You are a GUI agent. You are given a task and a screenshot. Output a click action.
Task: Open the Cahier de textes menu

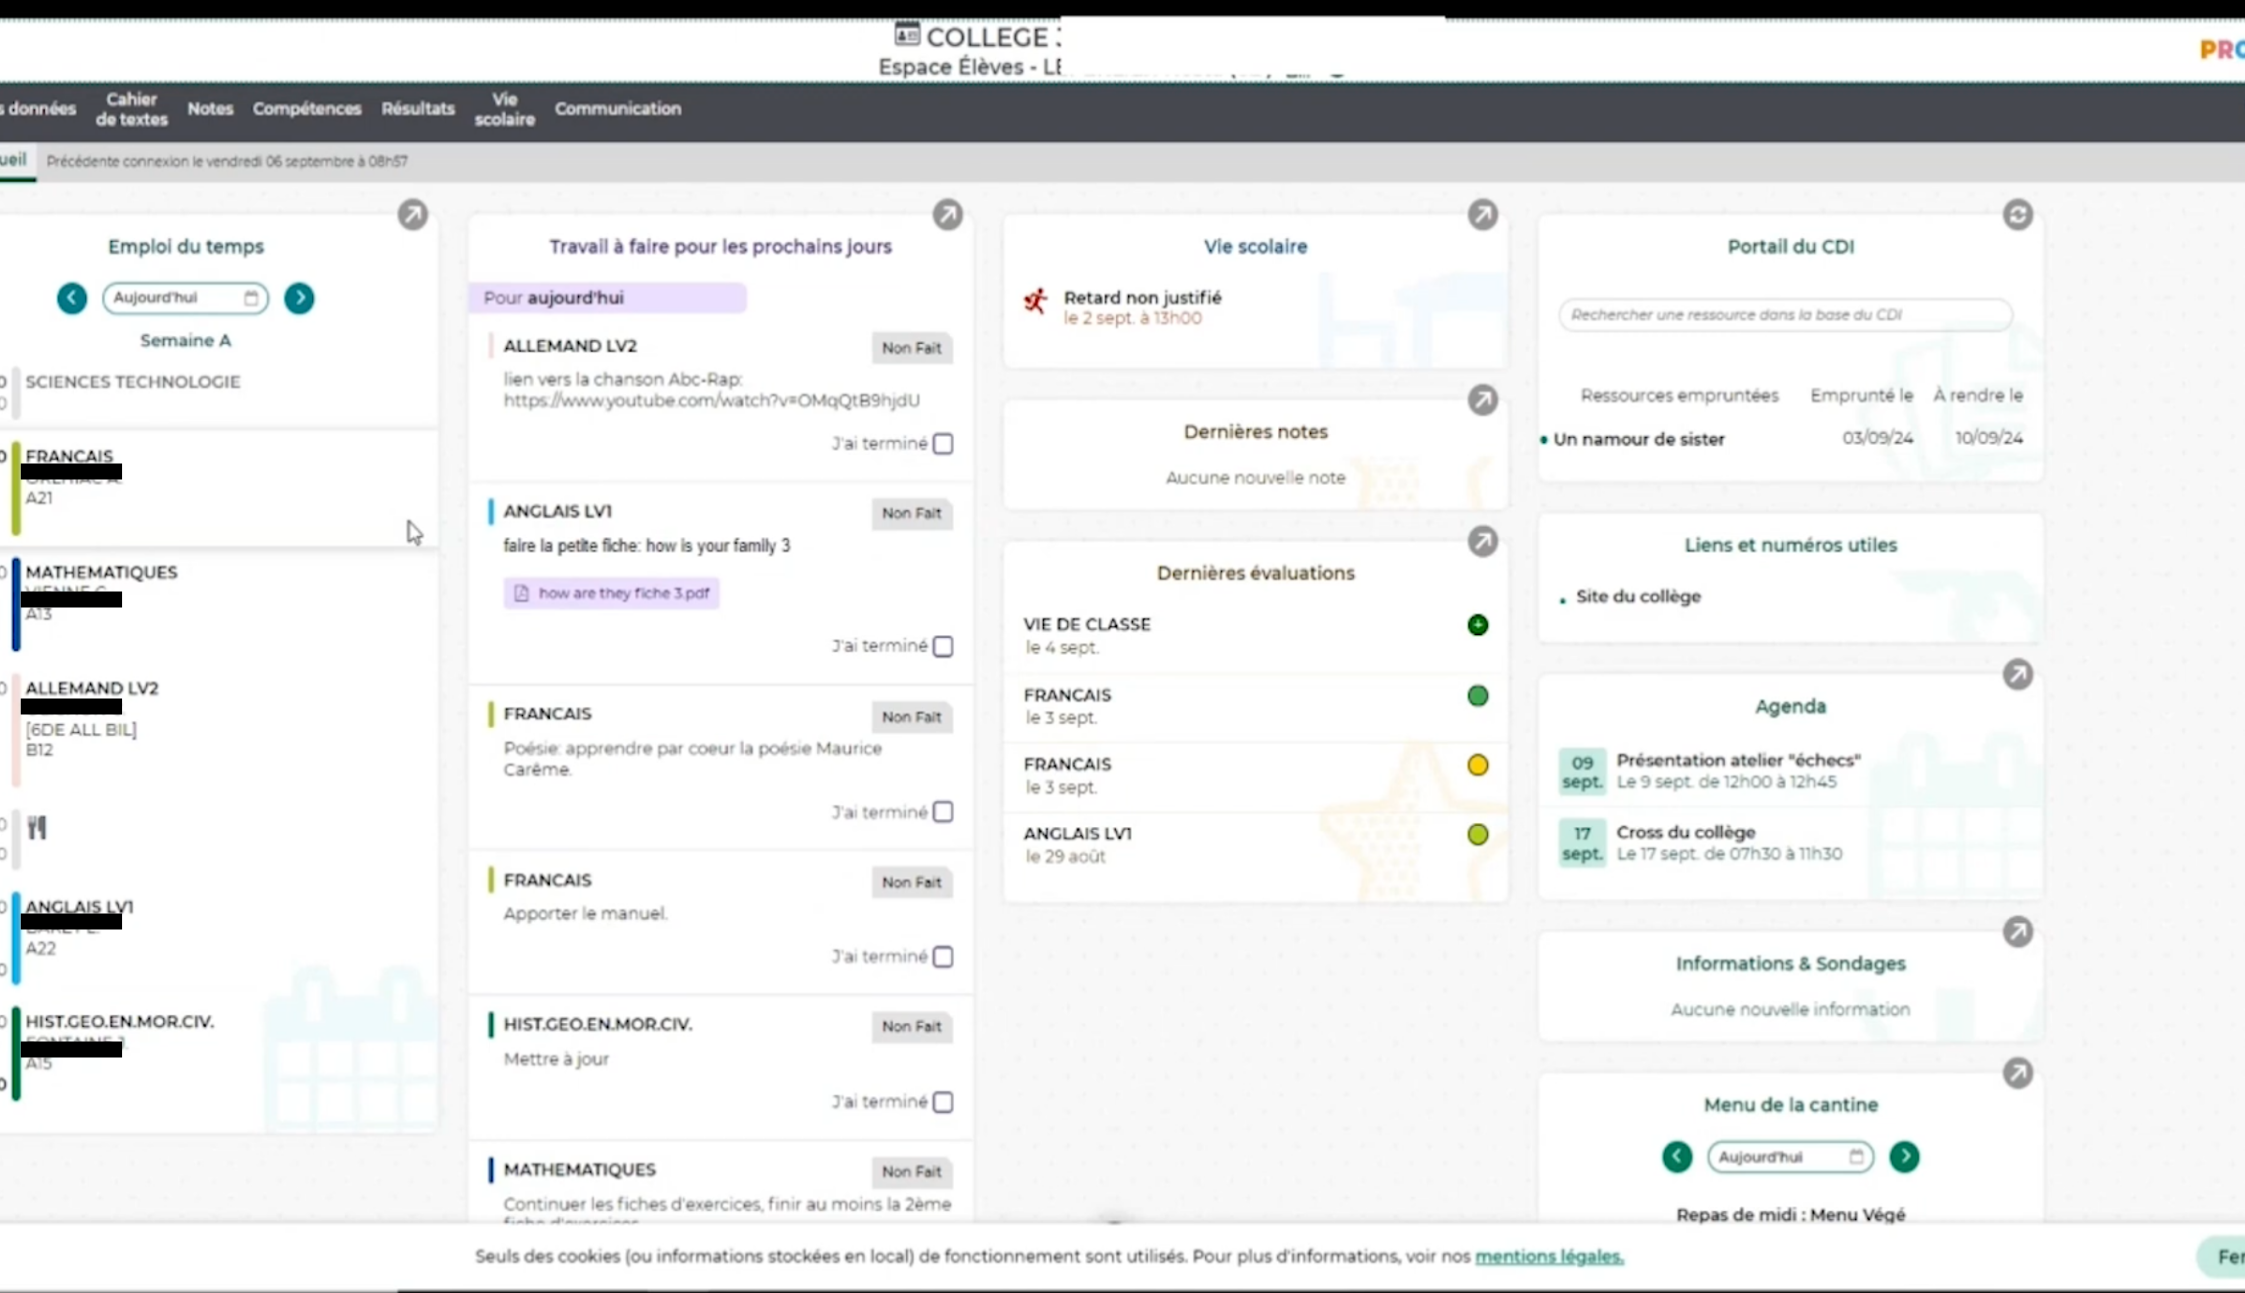click(x=131, y=109)
